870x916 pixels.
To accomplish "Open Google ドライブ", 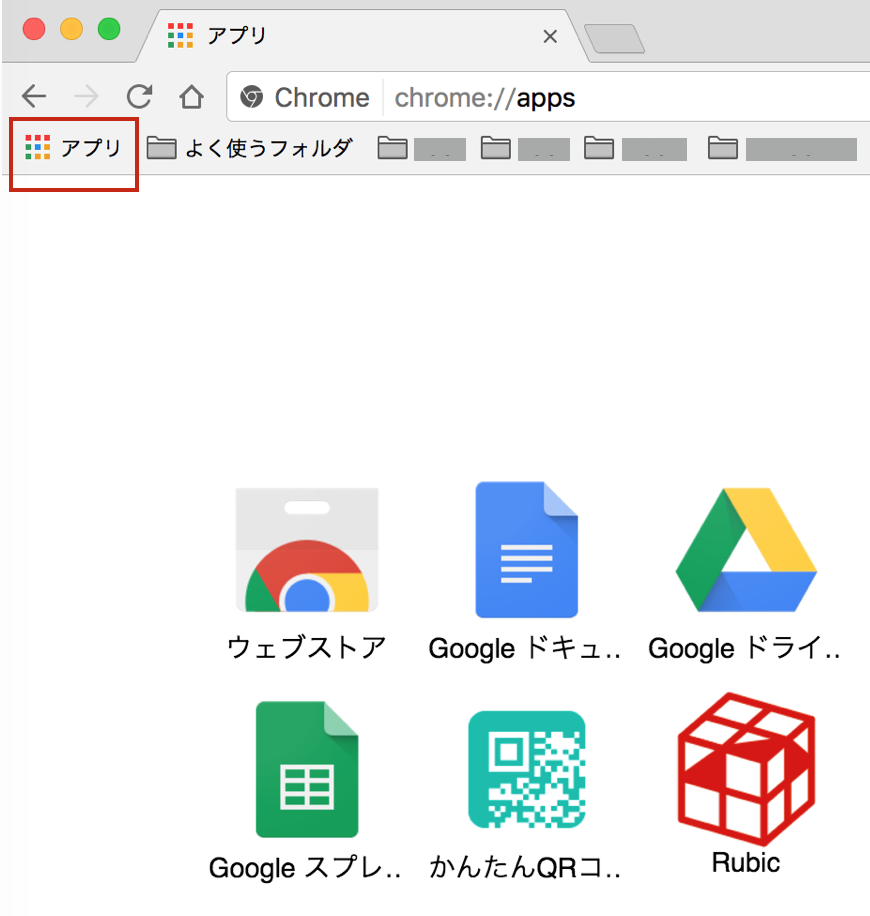I will pos(745,549).
